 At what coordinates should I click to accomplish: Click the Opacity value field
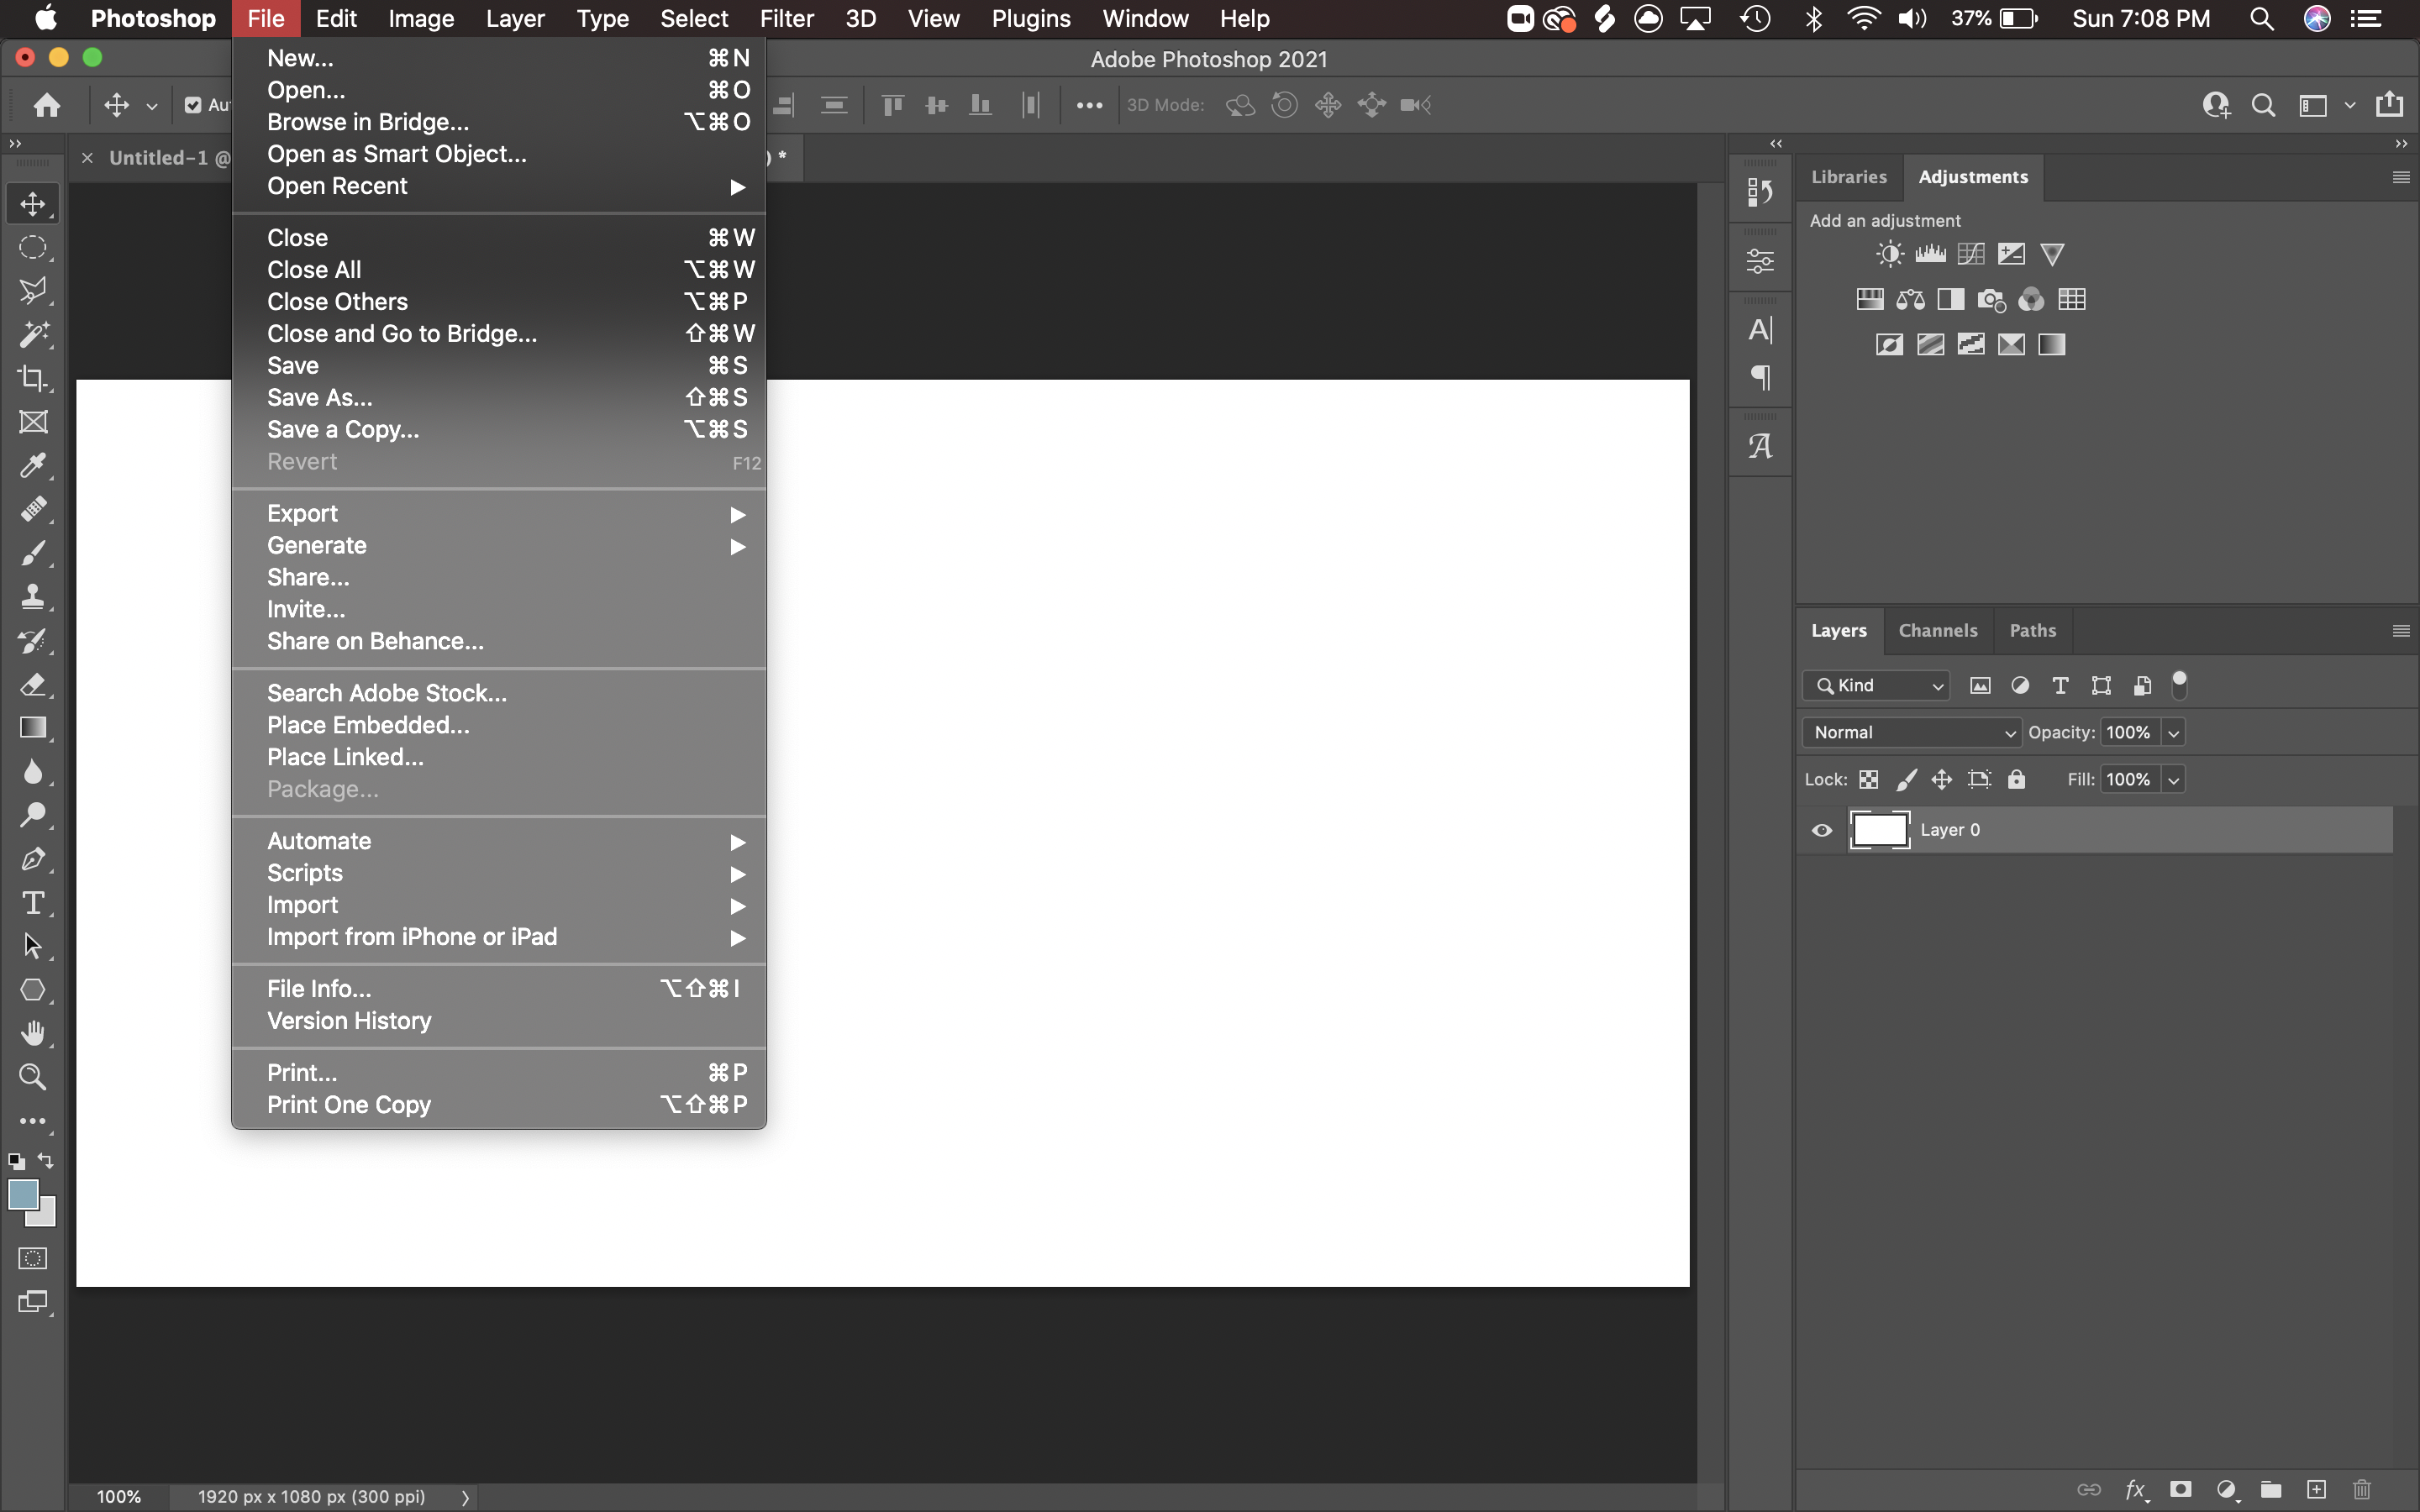(2129, 732)
